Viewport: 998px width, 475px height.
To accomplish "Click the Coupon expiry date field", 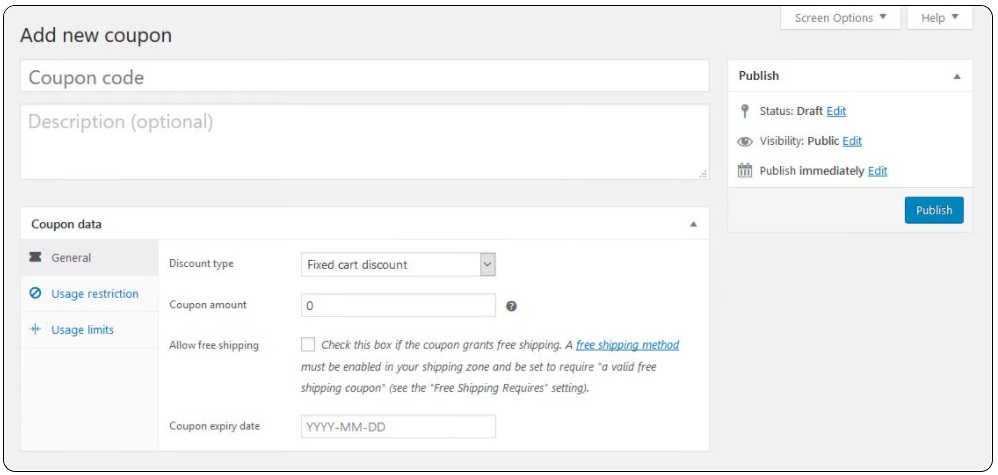I will click(398, 427).
